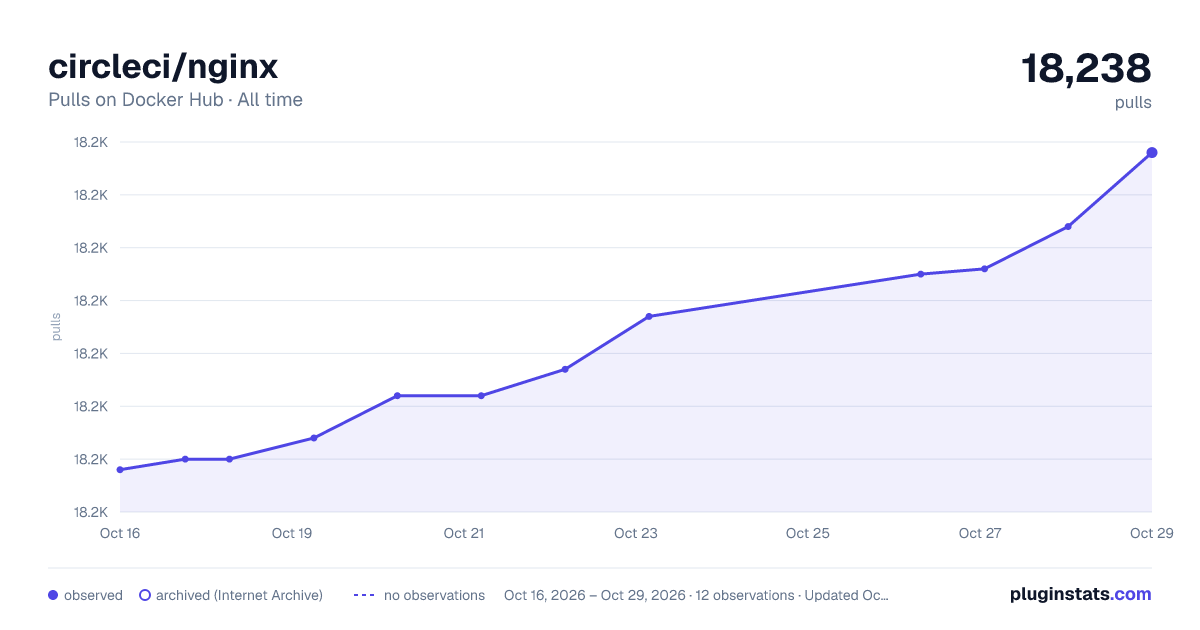Click the hollow 'archived (Internet Archive)' legend circle

145,595
